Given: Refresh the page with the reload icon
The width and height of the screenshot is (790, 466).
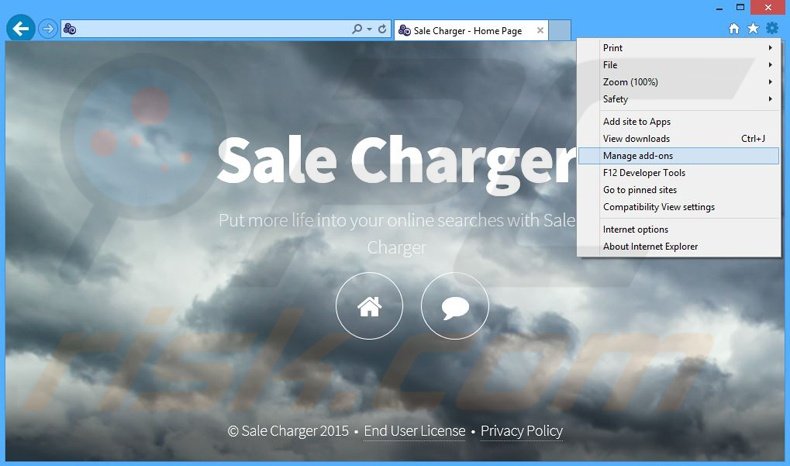Looking at the screenshot, I should (x=382, y=29).
